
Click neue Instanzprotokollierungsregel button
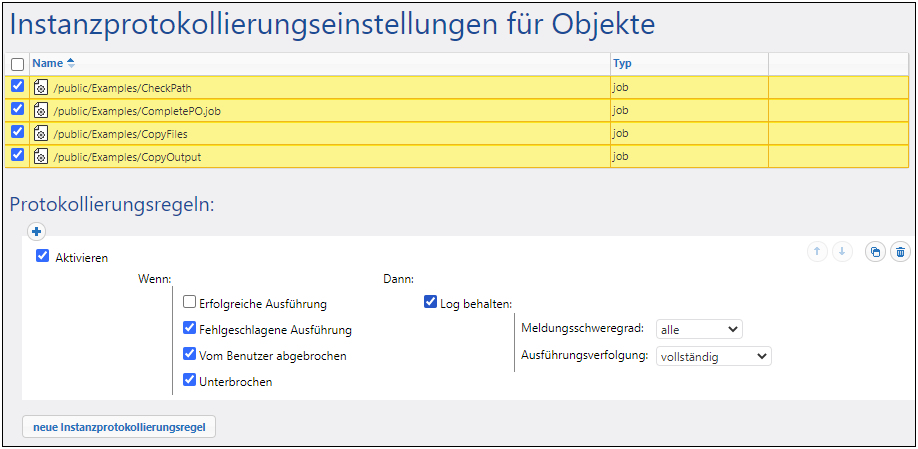(119, 427)
